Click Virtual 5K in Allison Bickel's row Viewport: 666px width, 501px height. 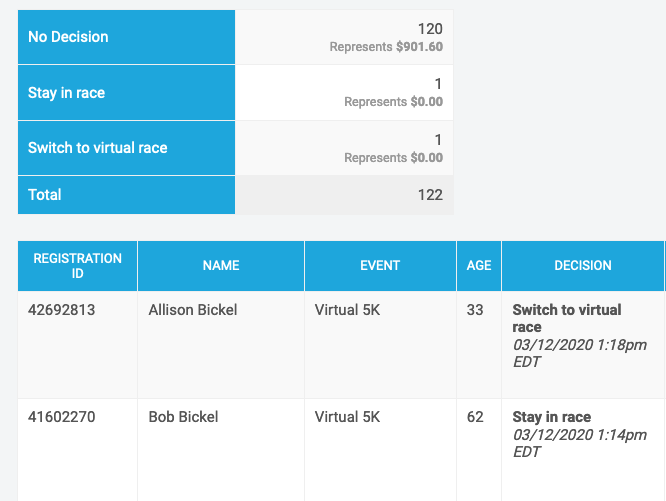(x=347, y=310)
